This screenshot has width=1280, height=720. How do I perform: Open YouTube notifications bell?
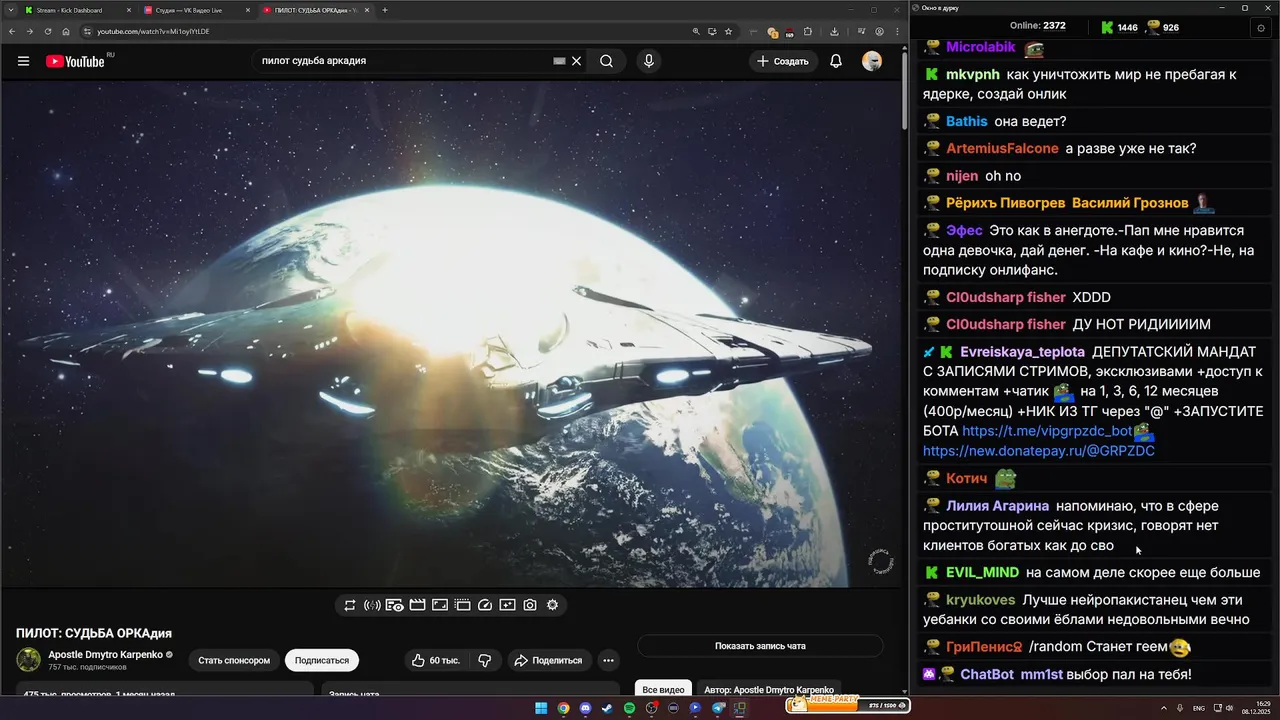pos(836,61)
